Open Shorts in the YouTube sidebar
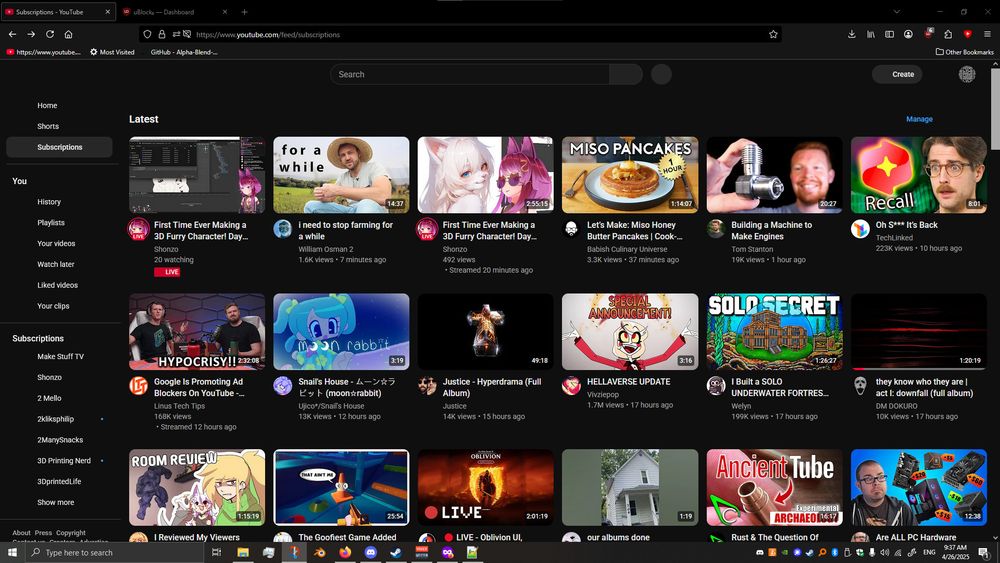The height and width of the screenshot is (563, 1000). (x=48, y=126)
